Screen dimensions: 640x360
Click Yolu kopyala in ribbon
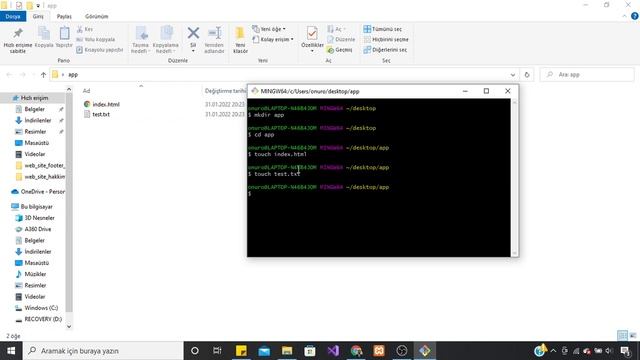(x=95, y=40)
